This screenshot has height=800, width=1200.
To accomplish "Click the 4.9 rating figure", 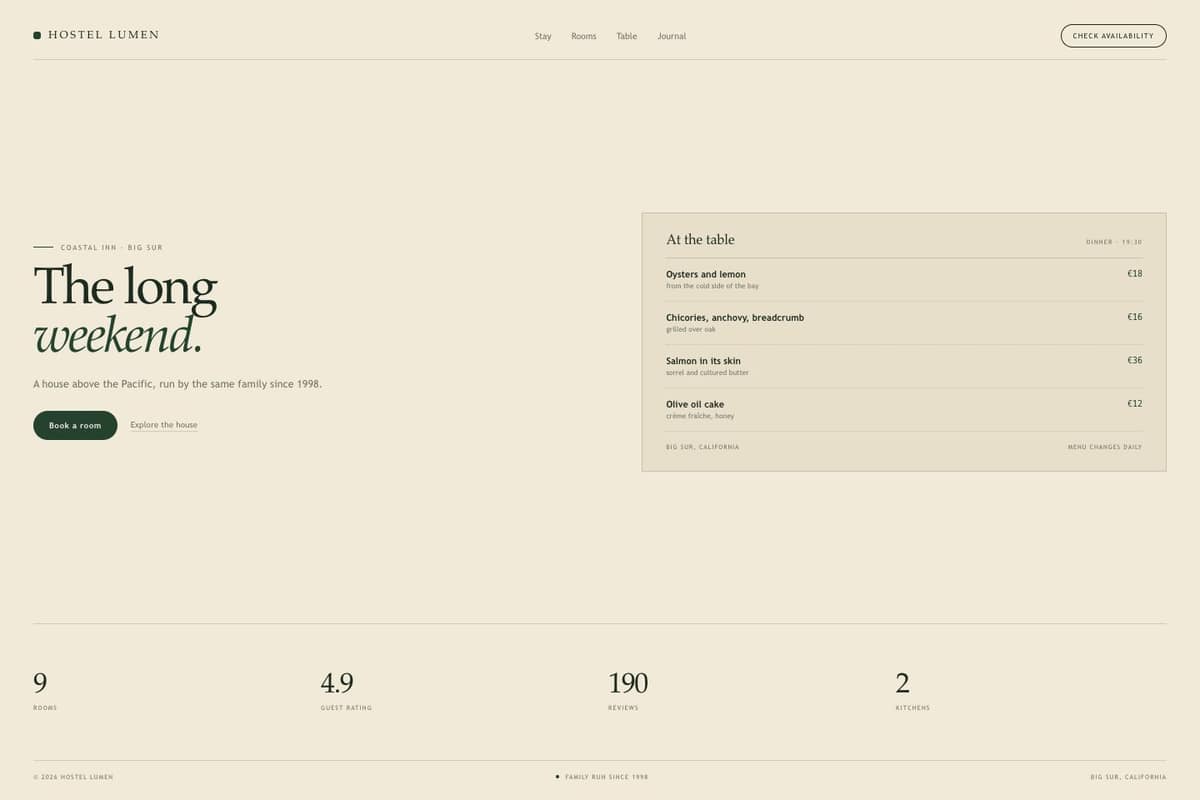I will 337,683.
